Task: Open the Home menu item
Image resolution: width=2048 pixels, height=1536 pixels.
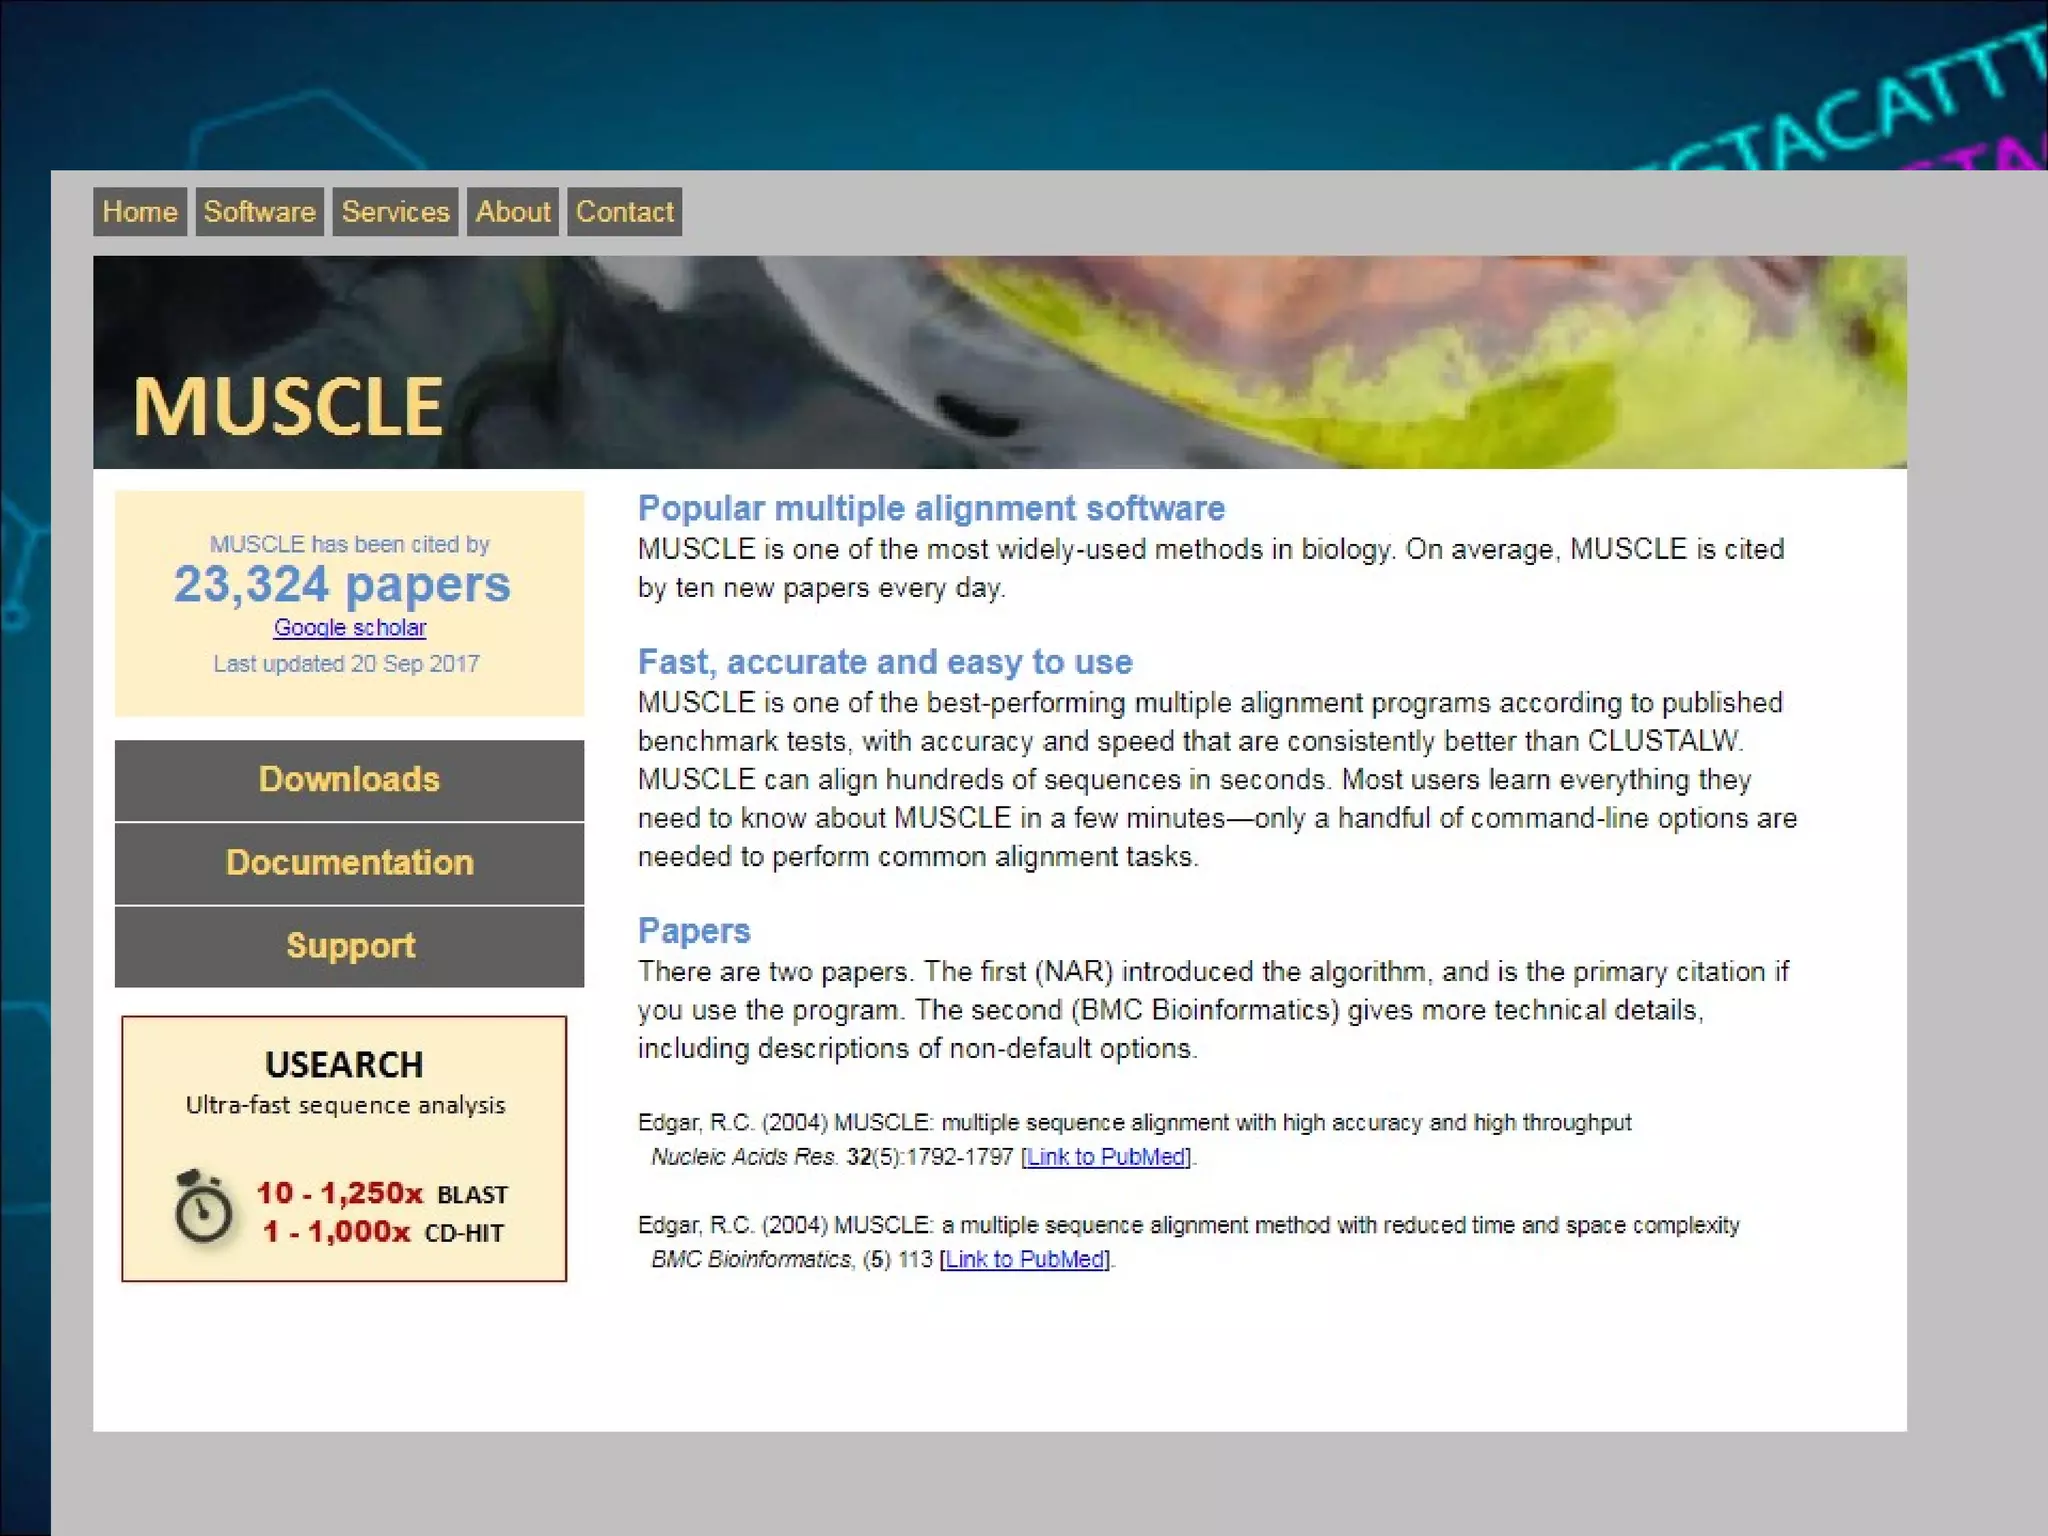Action: click(x=140, y=212)
